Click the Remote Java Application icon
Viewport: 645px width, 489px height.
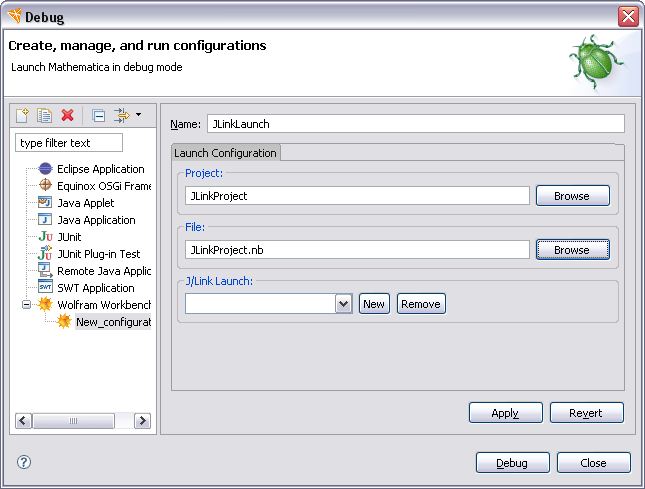tap(45, 271)
